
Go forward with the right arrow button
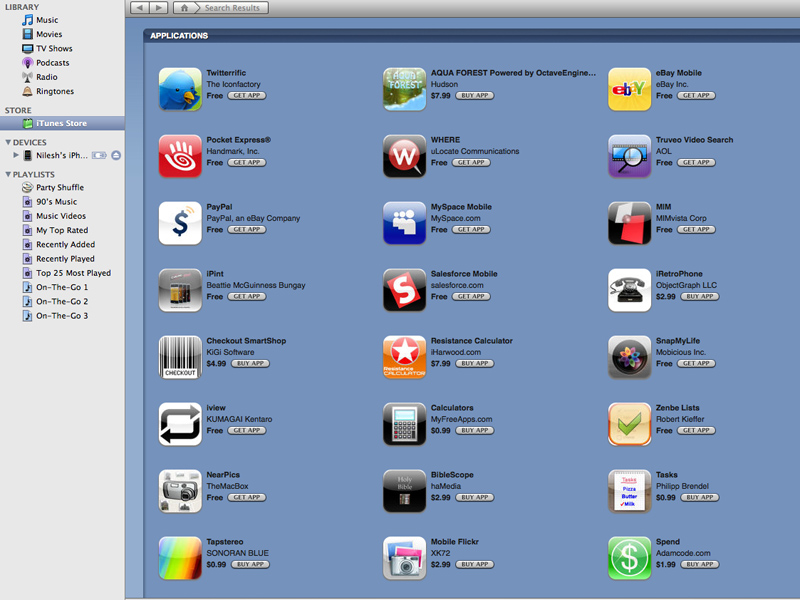tap(159, 8)
